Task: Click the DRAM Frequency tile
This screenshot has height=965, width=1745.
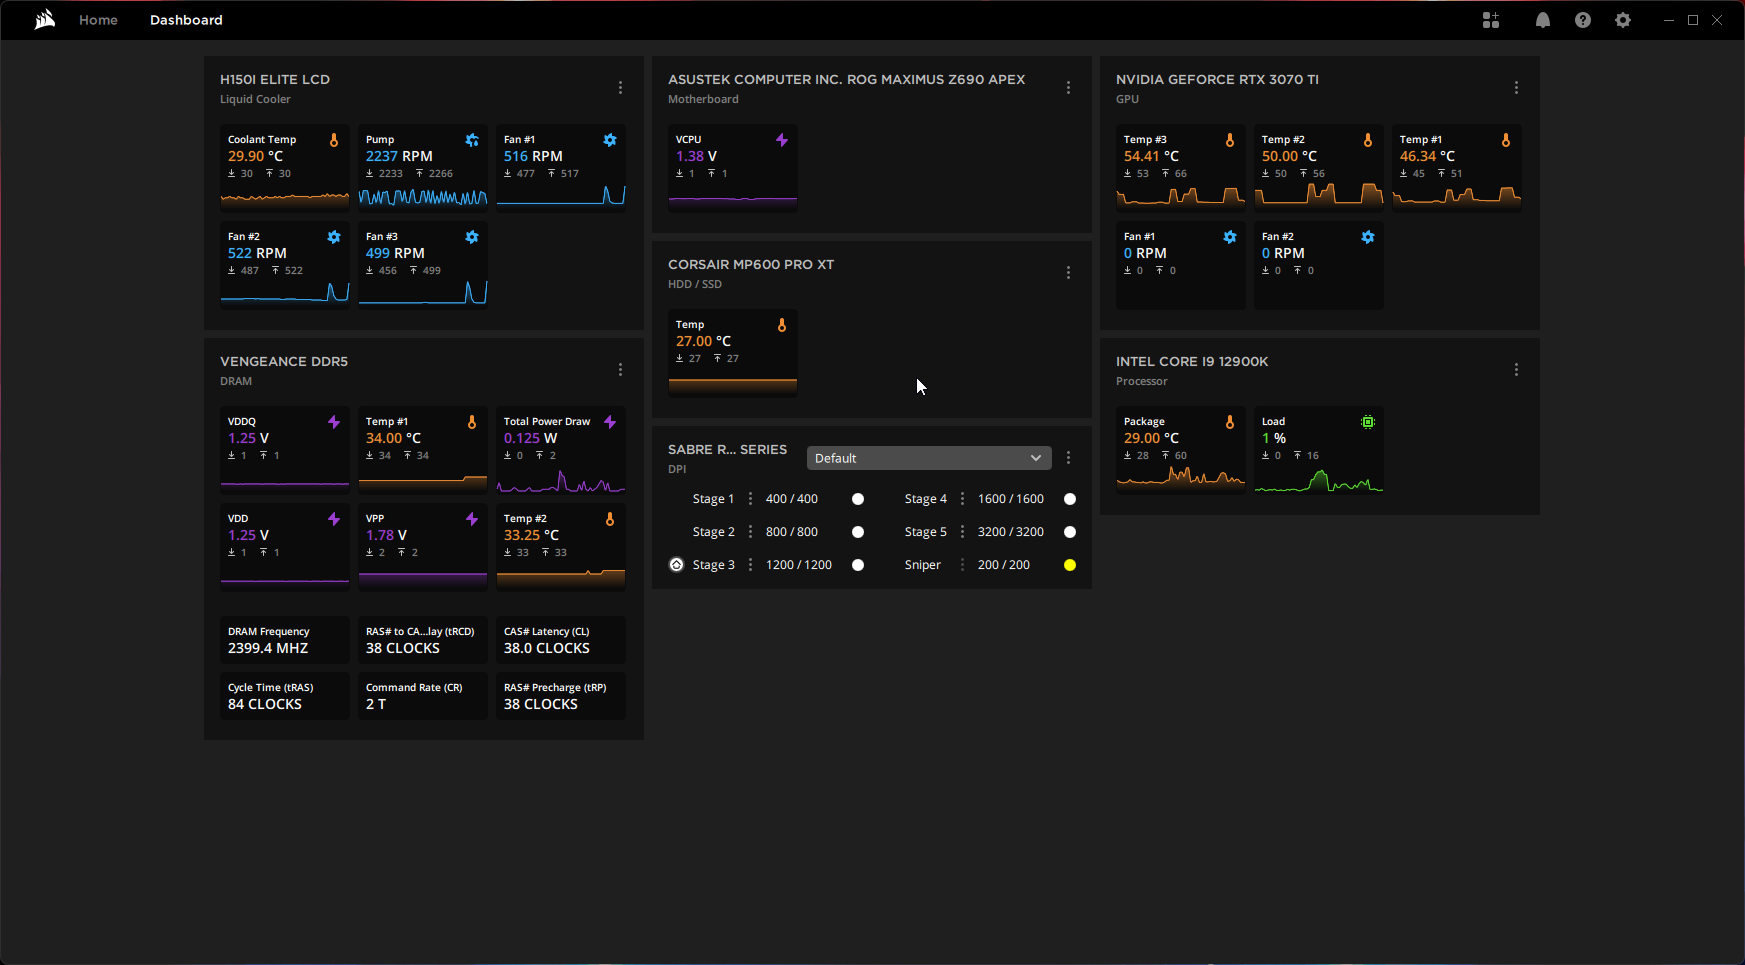Action: click(x=284, y=640)
